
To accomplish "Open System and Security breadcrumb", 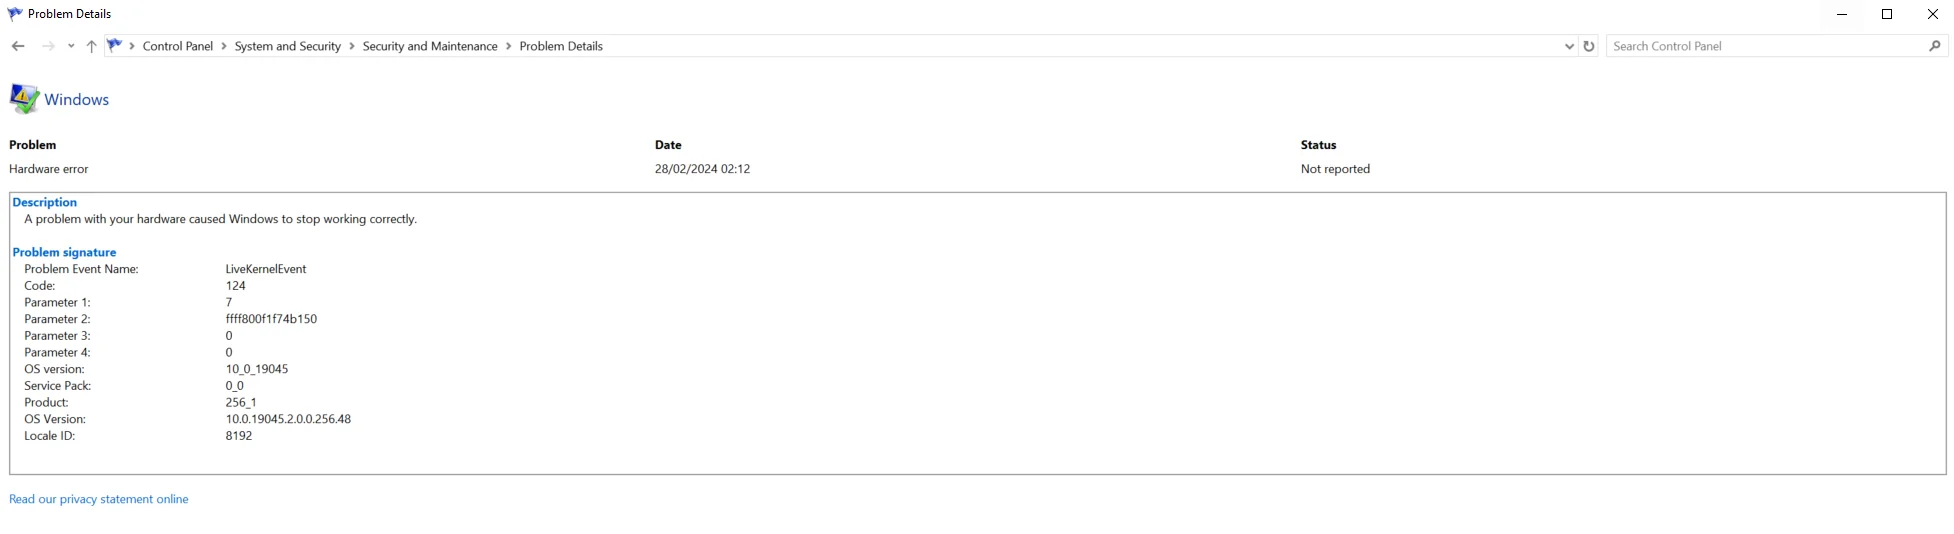I will pyautogui.click(x=287, y=46).
